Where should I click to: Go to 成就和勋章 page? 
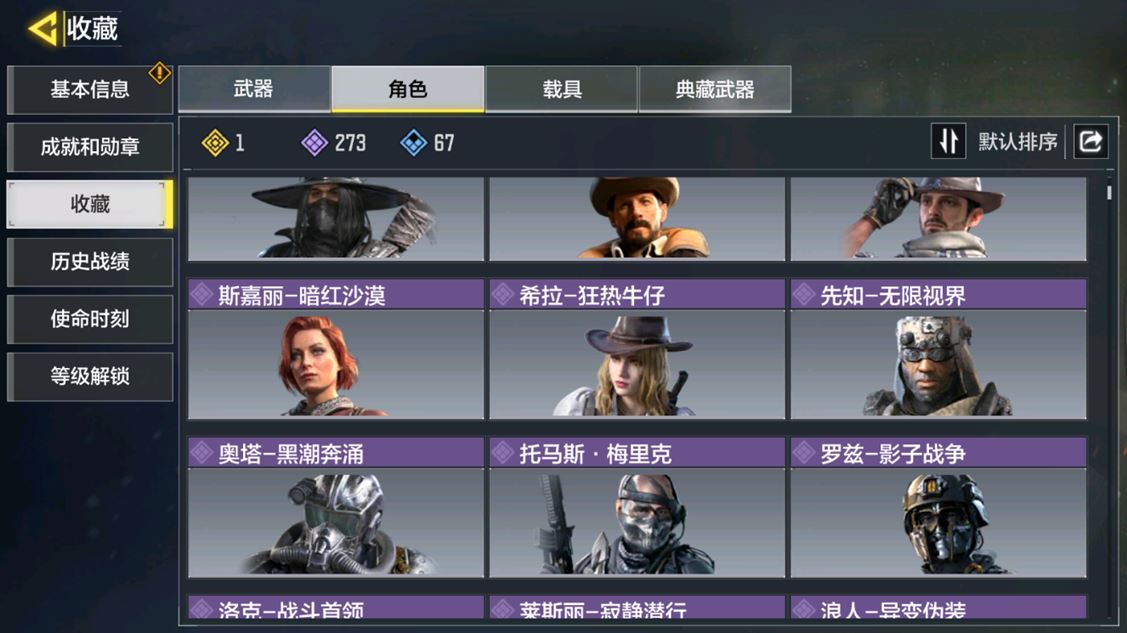tap(90, 147)
